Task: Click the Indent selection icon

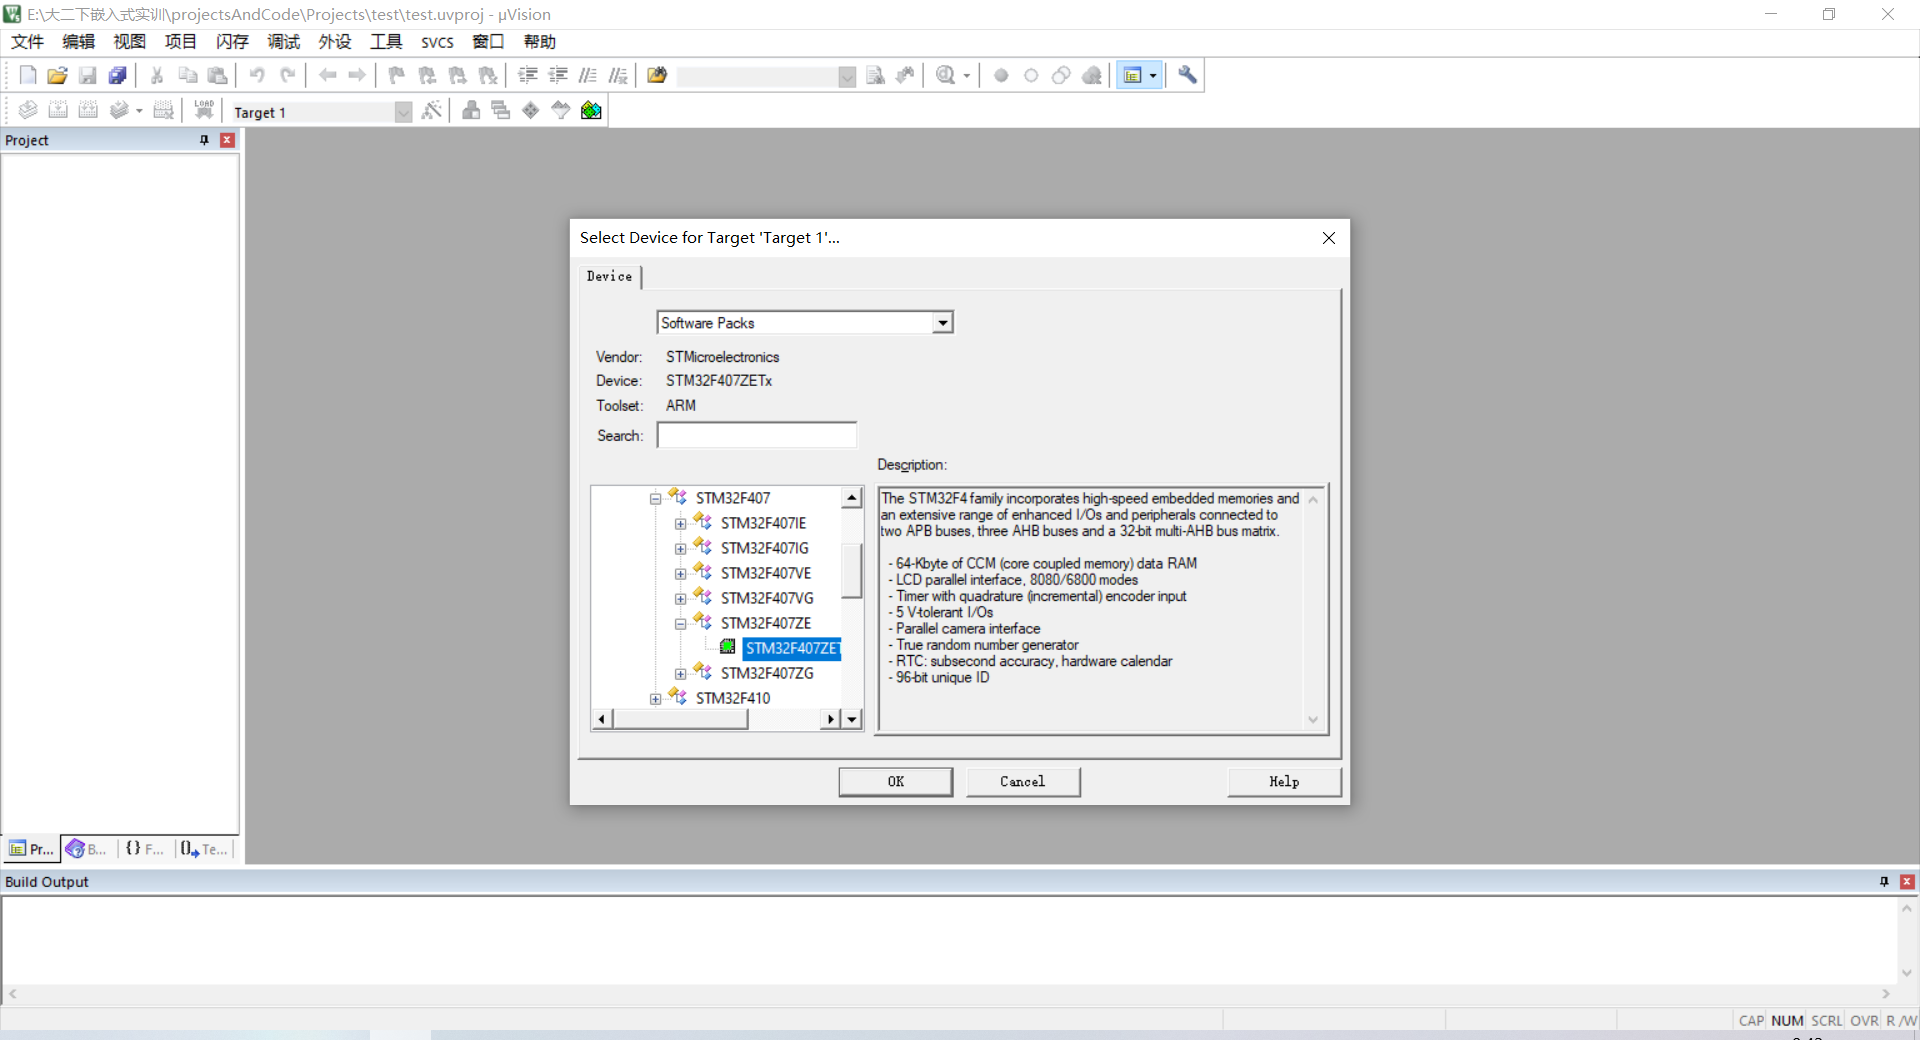Action: click(528, 75)
